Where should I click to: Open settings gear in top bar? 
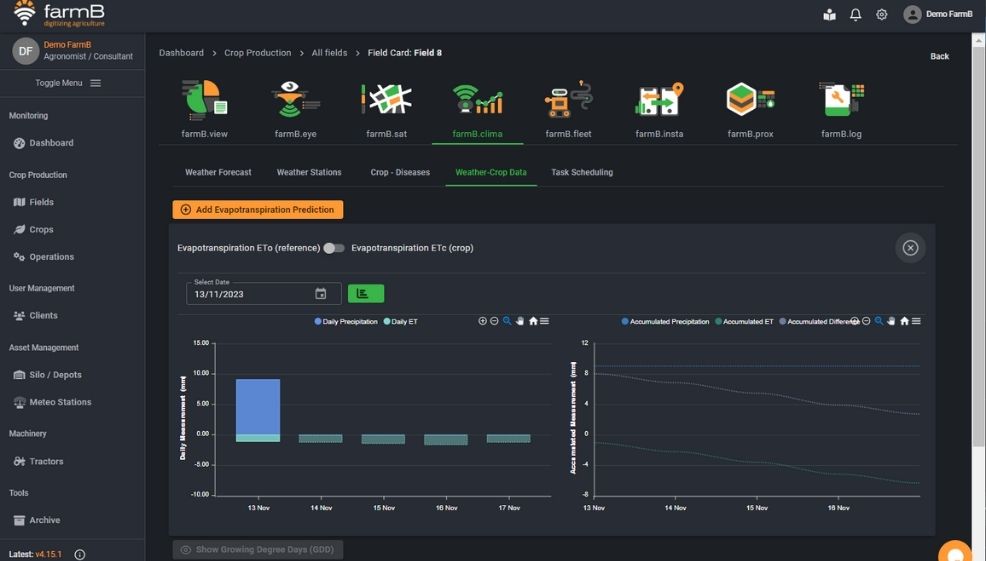[x=882, y=14]
